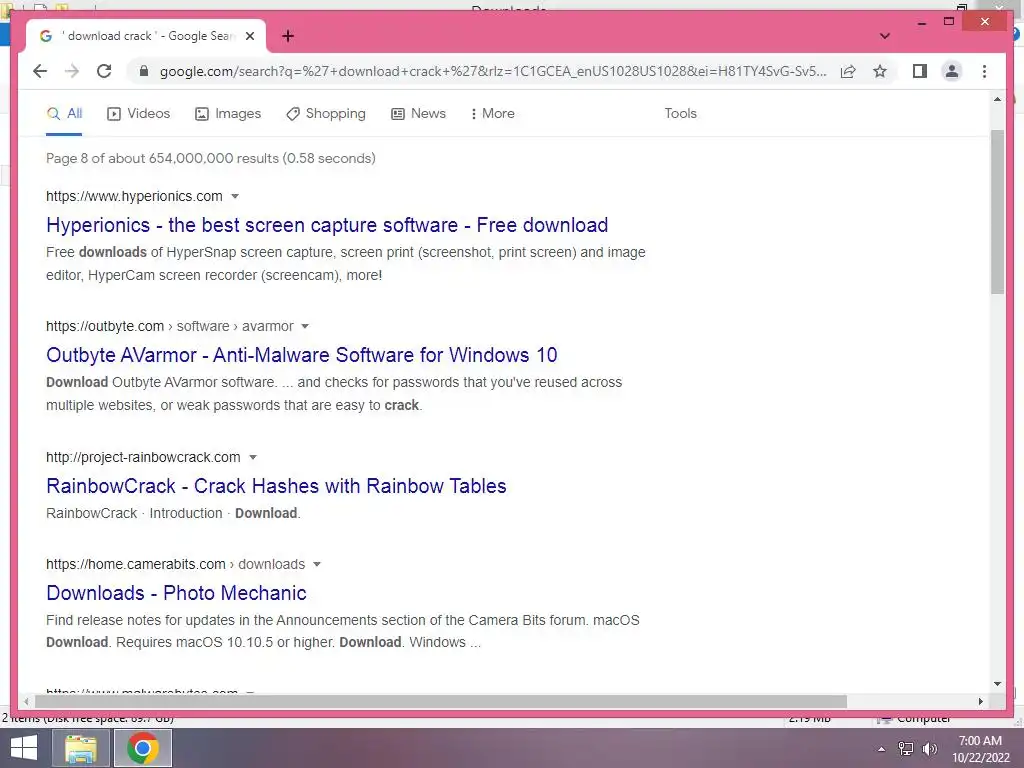Go back to the previous page

pos(40,71)
